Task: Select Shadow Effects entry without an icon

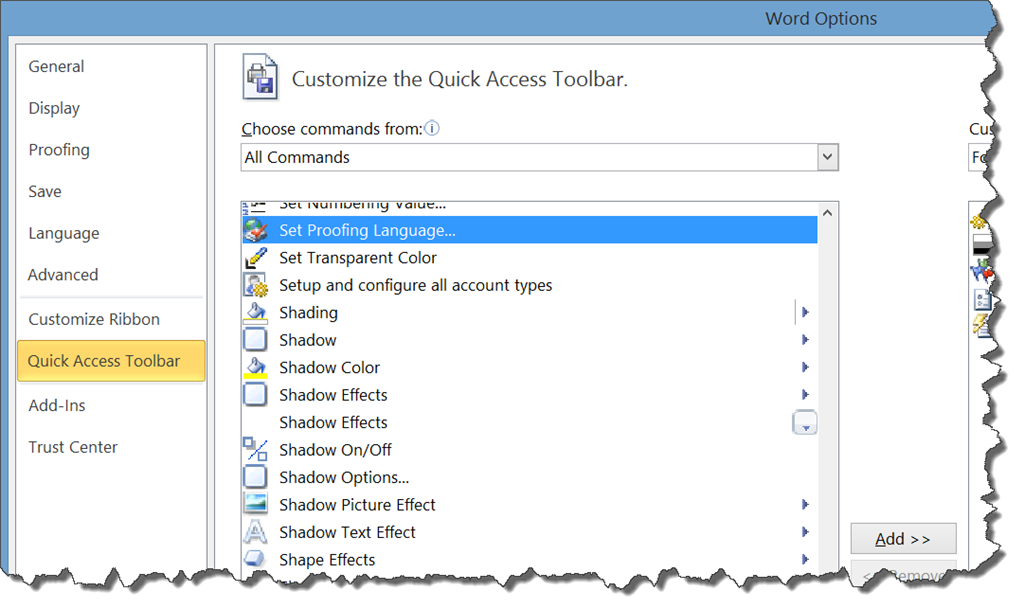Action: [x=530, y=422]
